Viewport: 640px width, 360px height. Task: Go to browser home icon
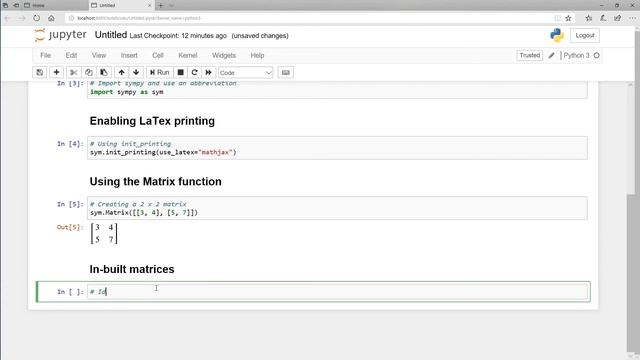coord(51,18)
